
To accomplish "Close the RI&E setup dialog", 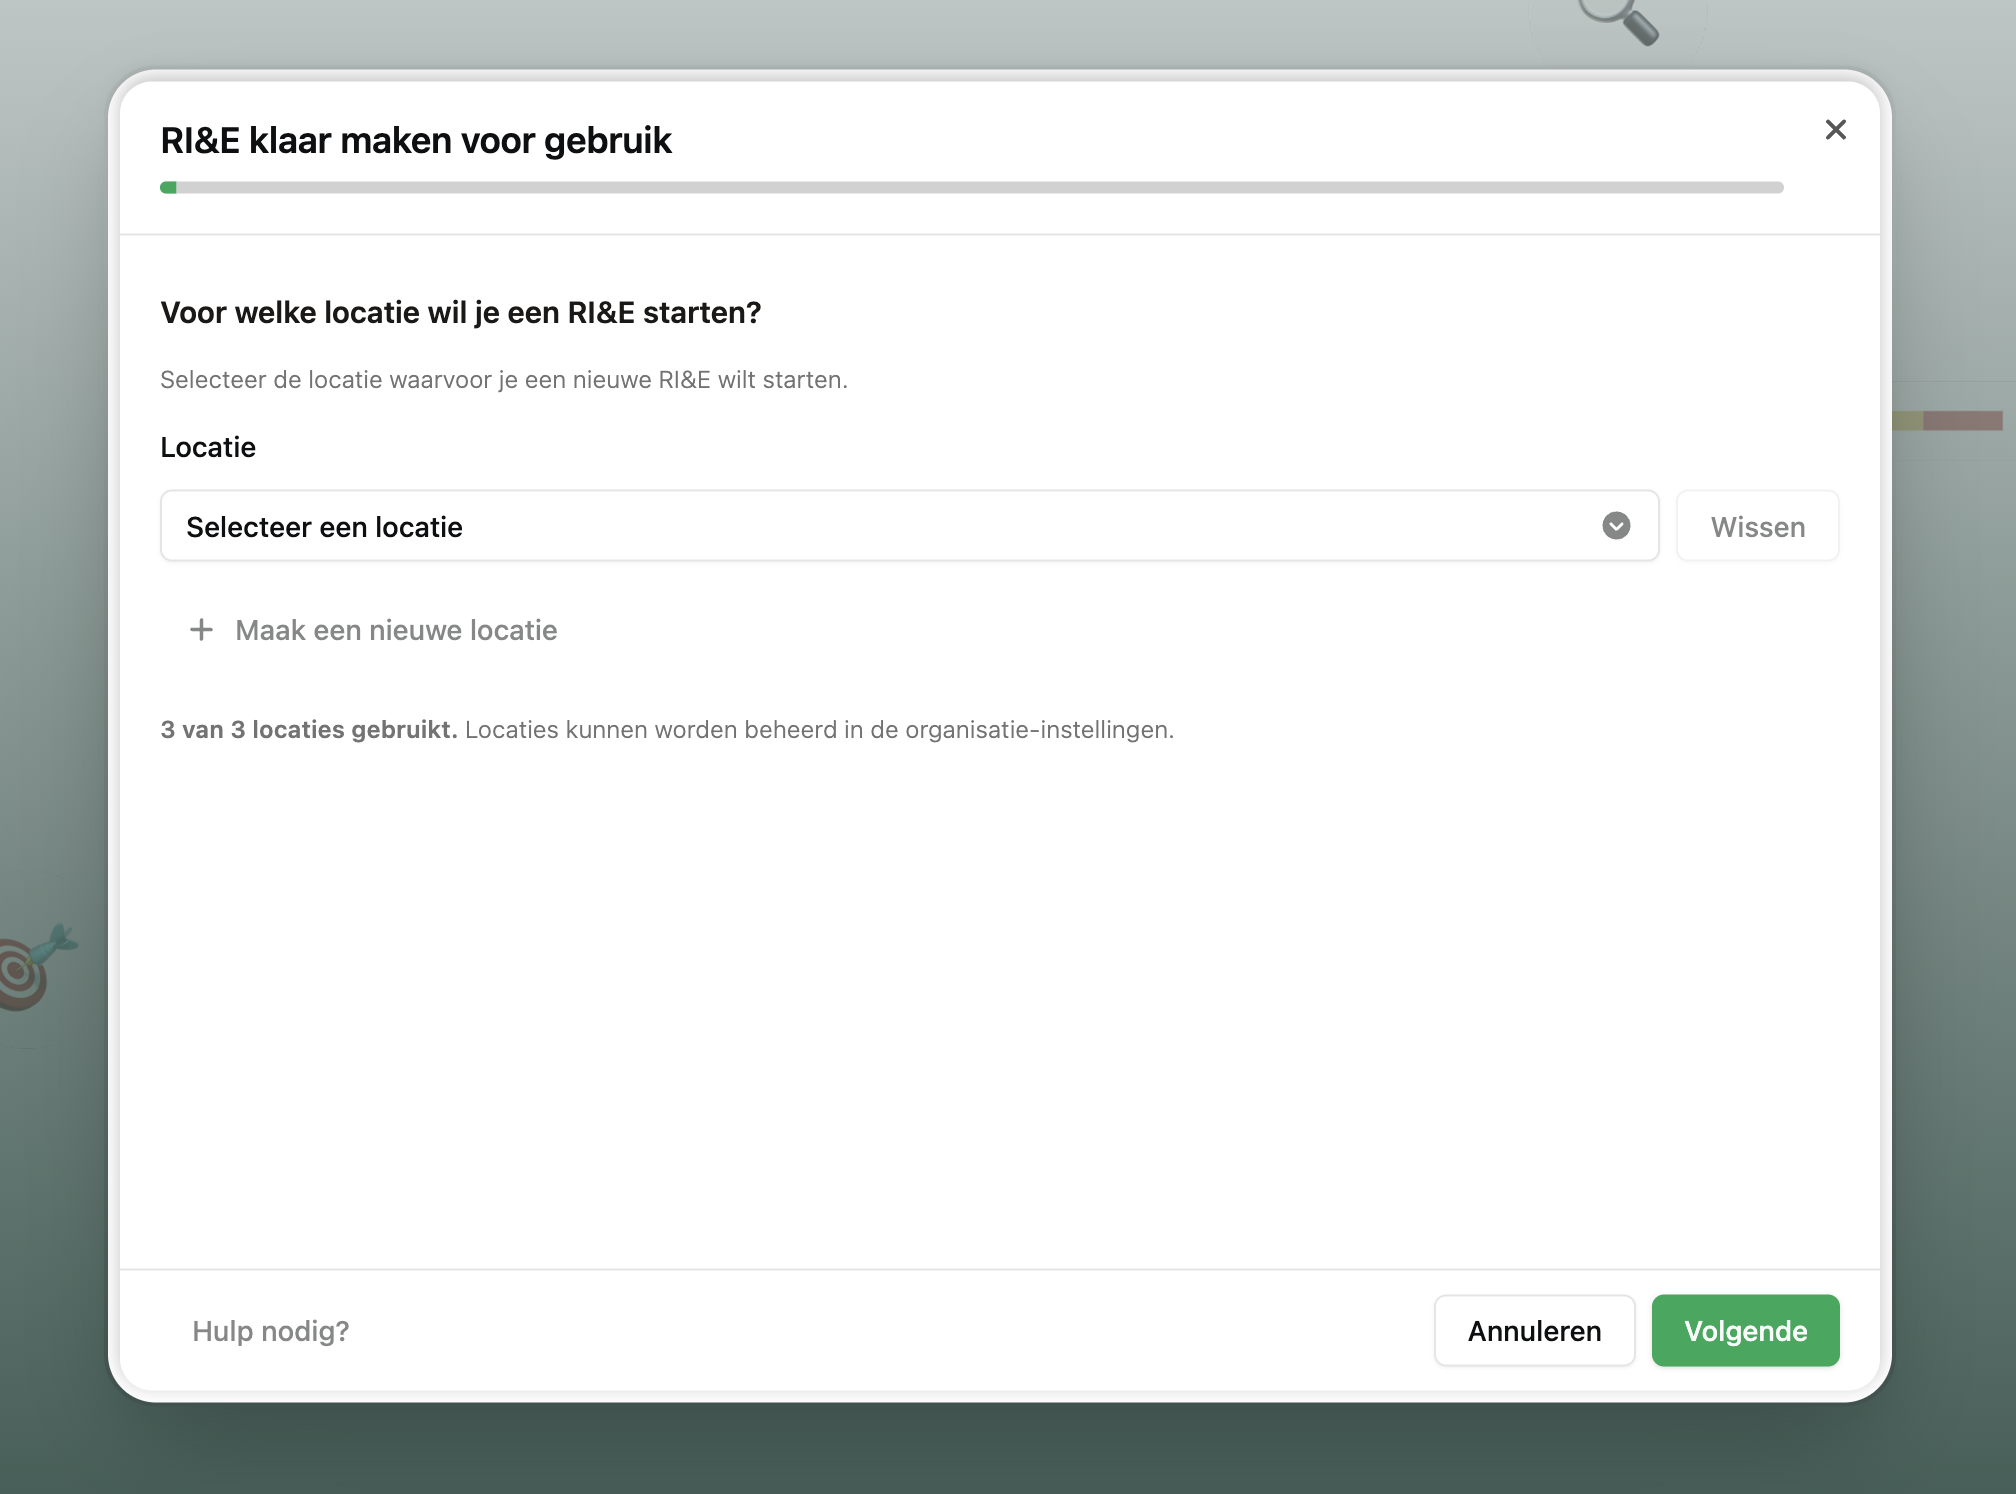I will click(1835, 130).
